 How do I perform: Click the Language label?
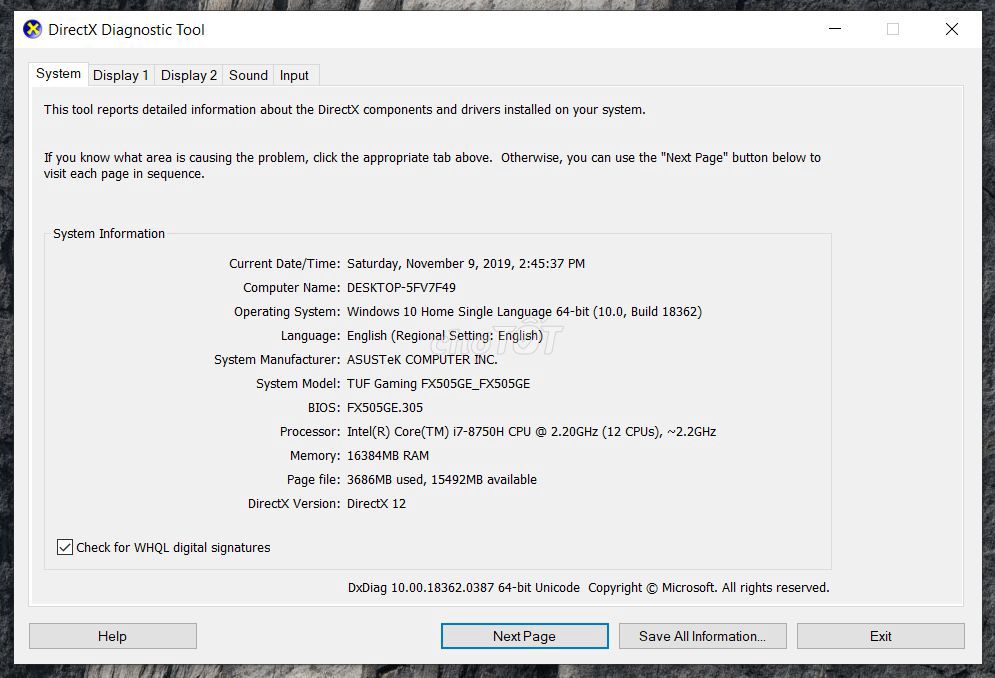click(311, 336)
